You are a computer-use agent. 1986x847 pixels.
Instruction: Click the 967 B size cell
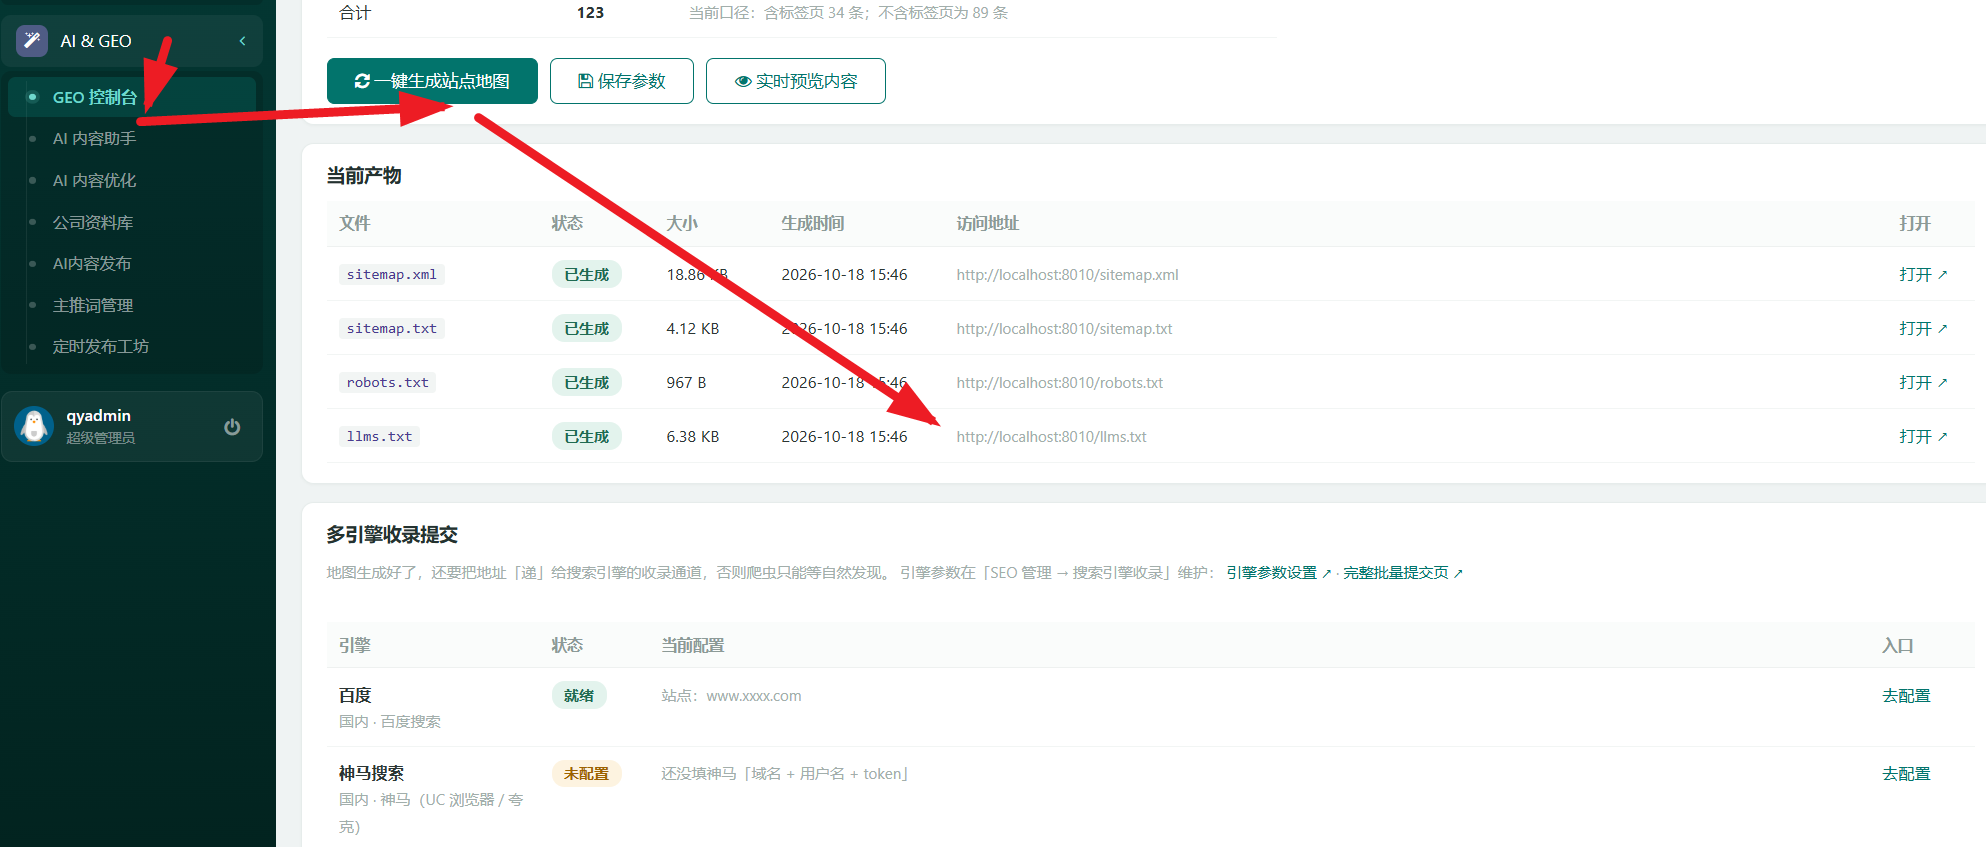tap(686, 382)
